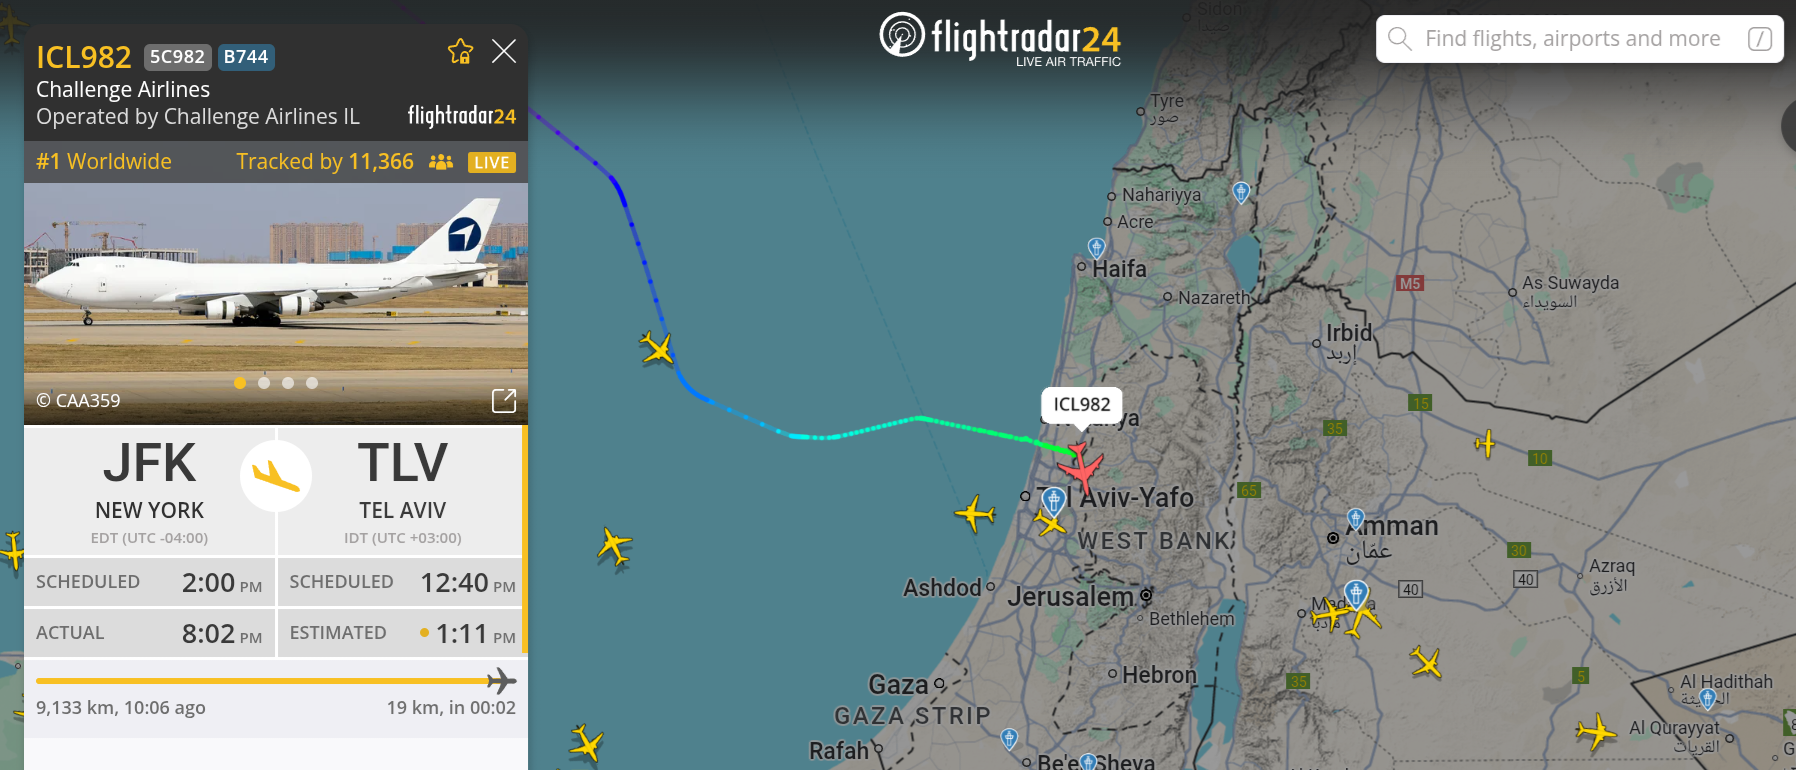
Task: Click the flight progress bar plane marker
Action: (501, 682)
